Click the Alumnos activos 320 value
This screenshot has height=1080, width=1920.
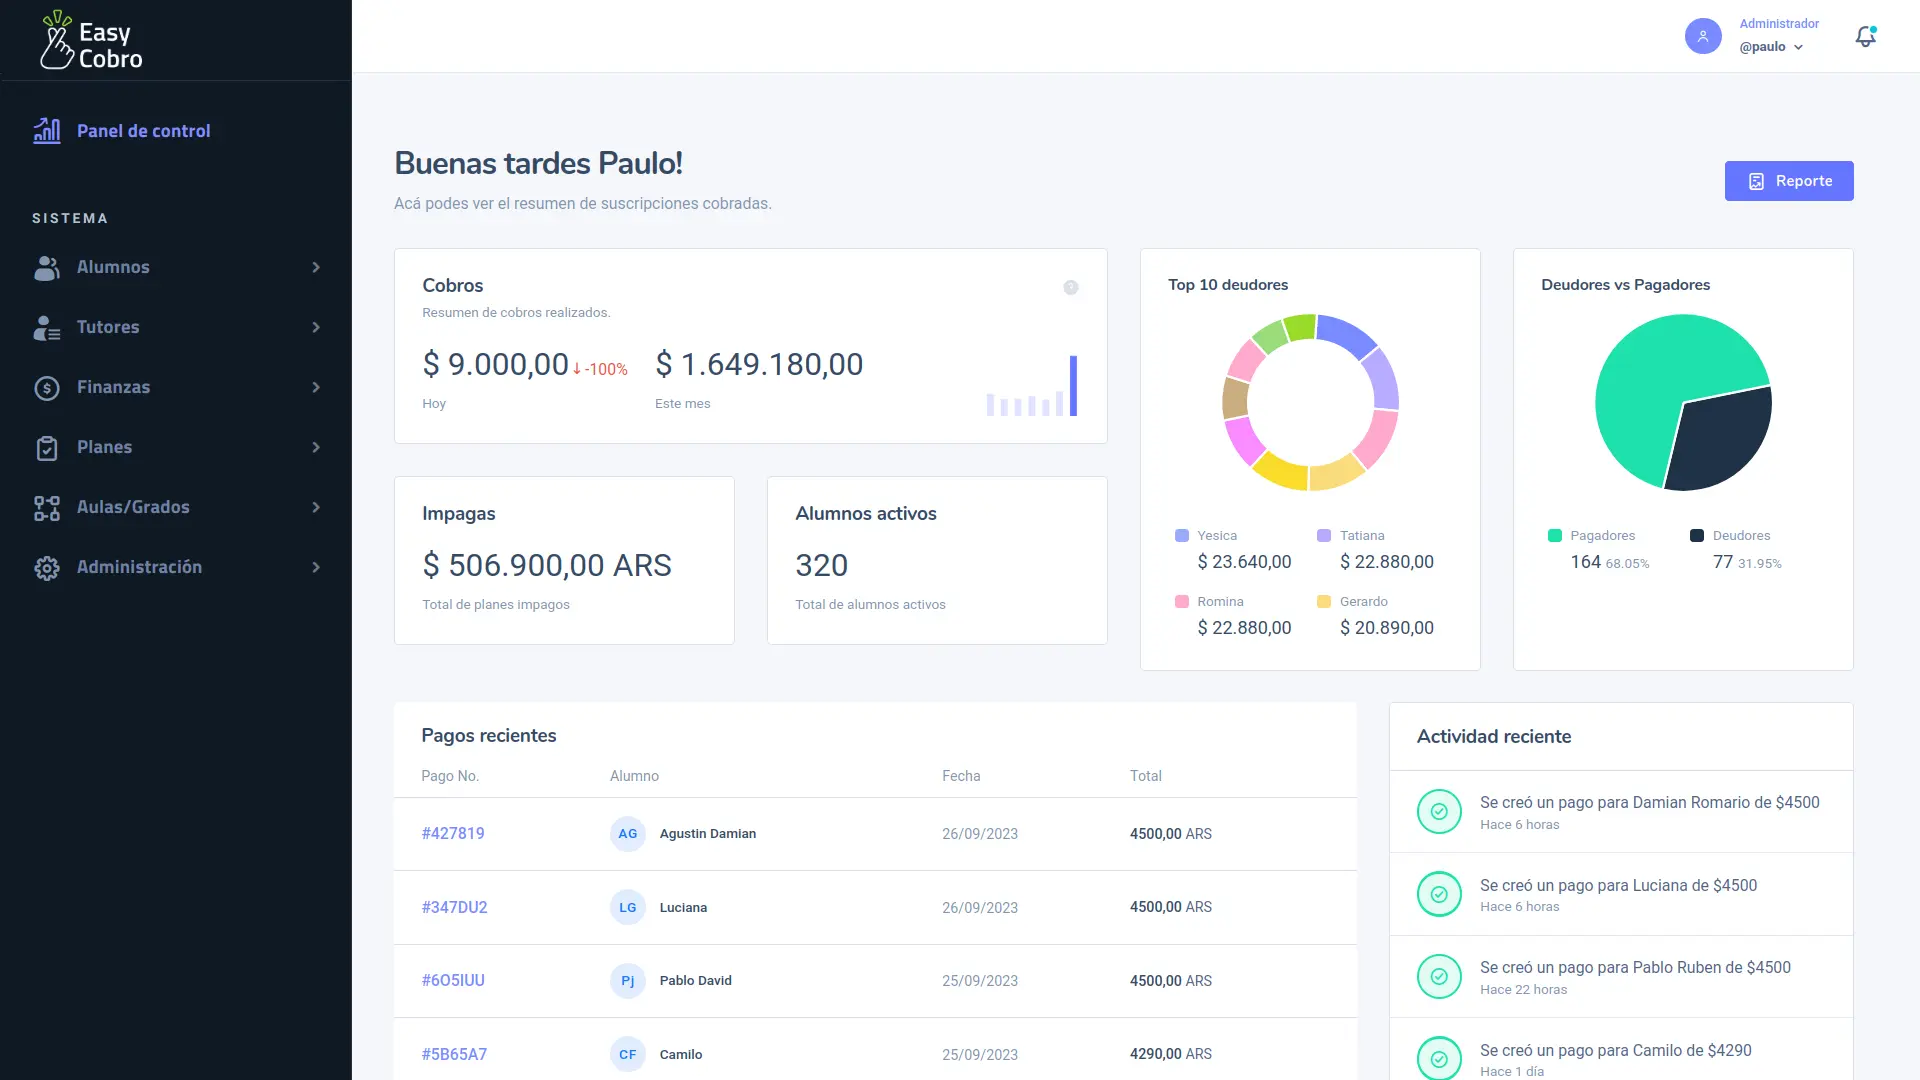(x=822, y=566)
